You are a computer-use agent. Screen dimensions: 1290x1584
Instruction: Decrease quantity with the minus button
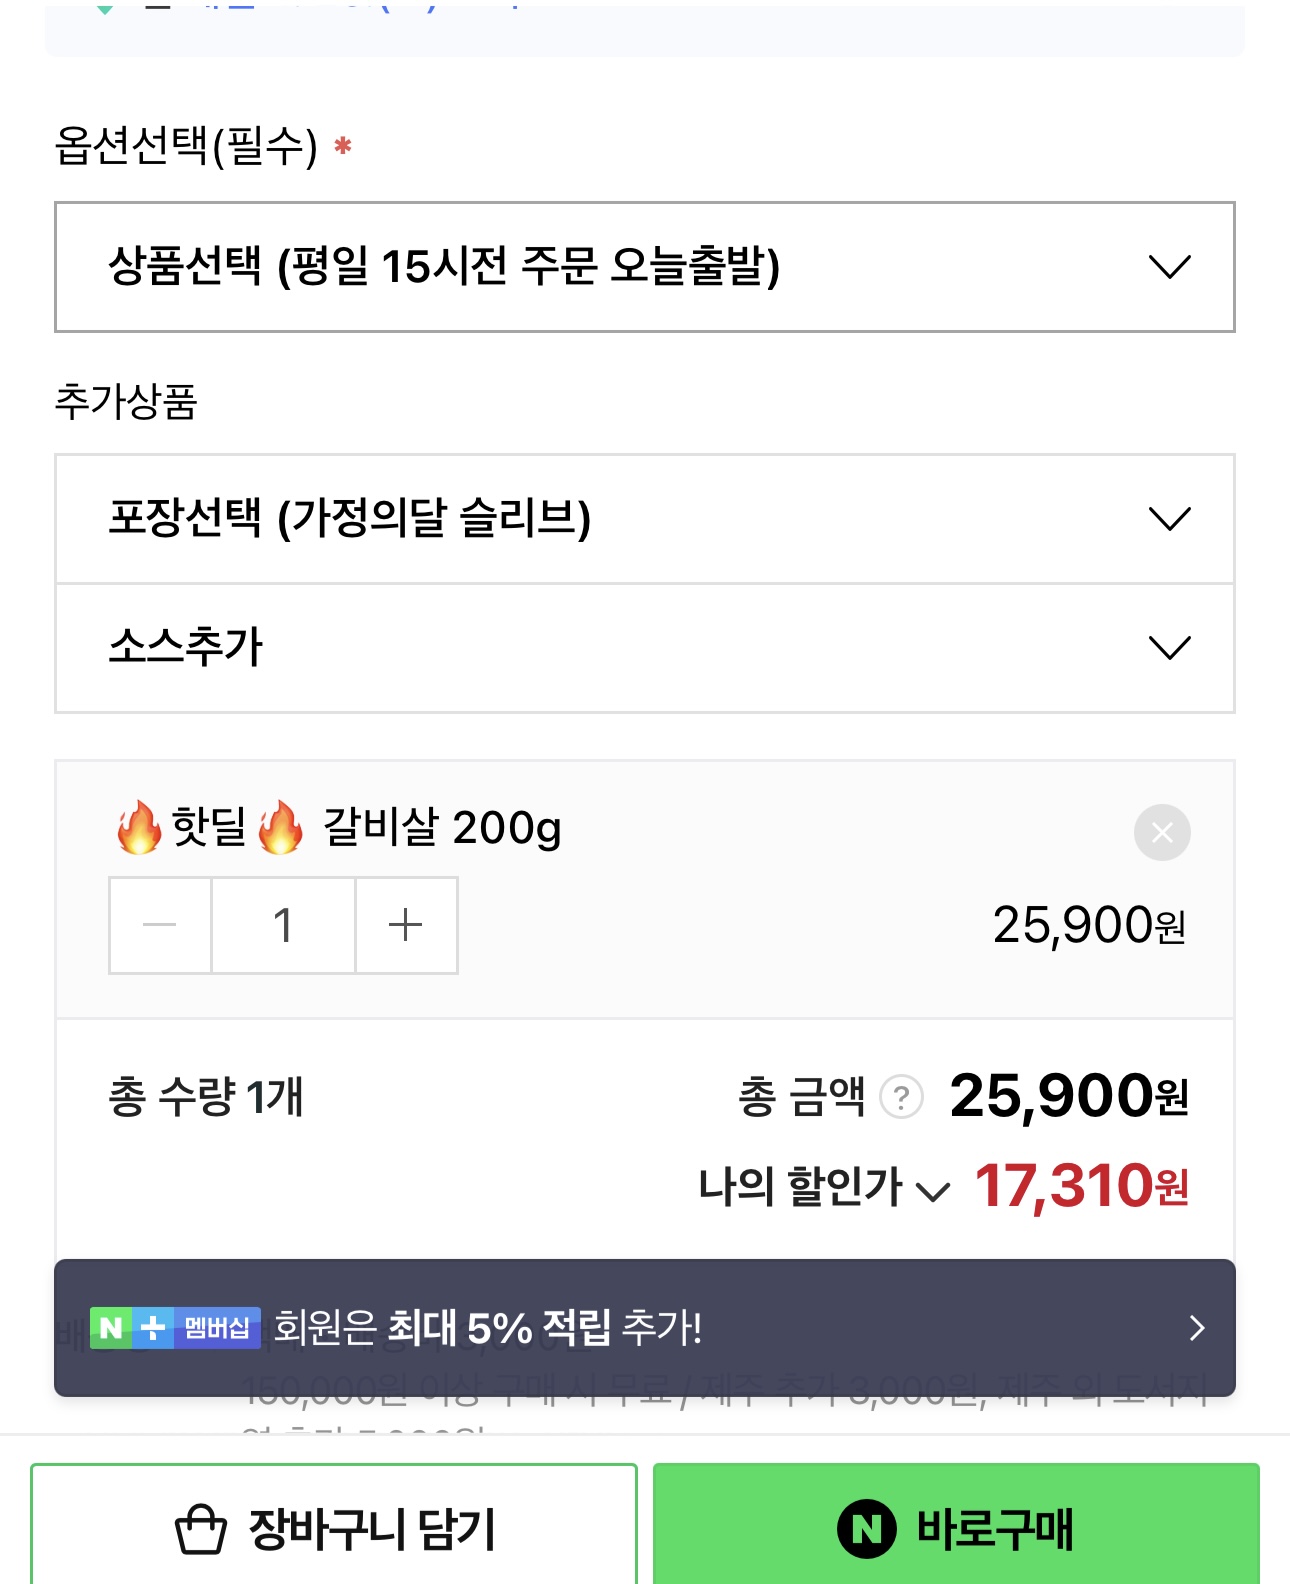160,925
